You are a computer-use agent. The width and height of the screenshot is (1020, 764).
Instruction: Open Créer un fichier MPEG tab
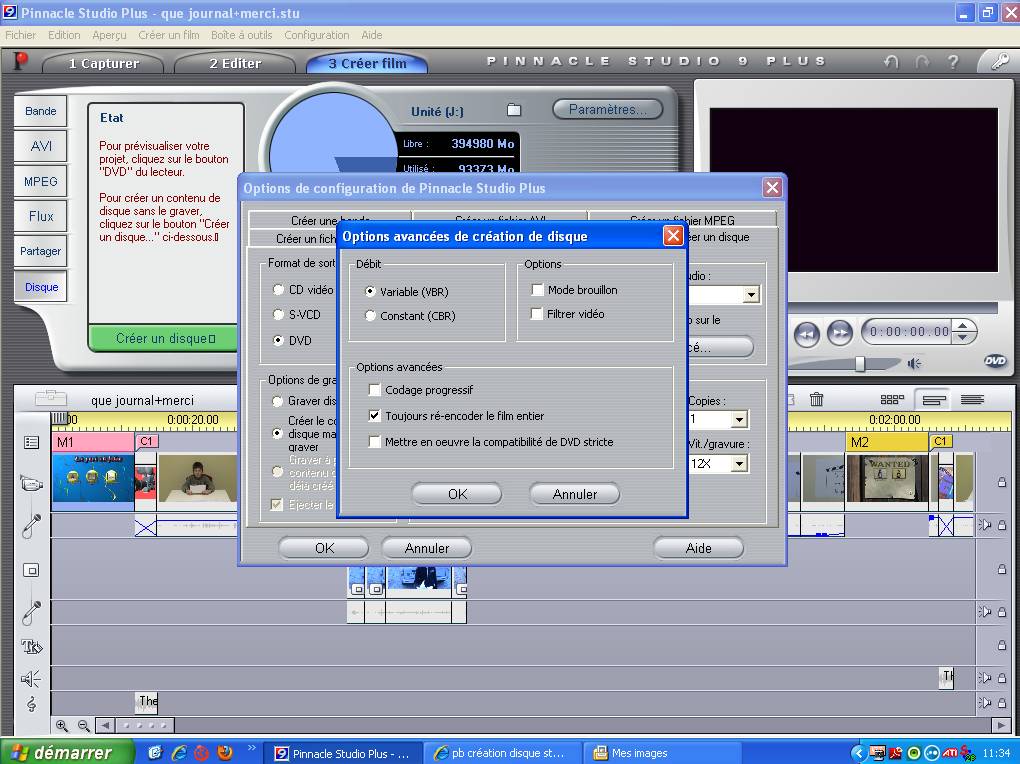pos(682,220)
